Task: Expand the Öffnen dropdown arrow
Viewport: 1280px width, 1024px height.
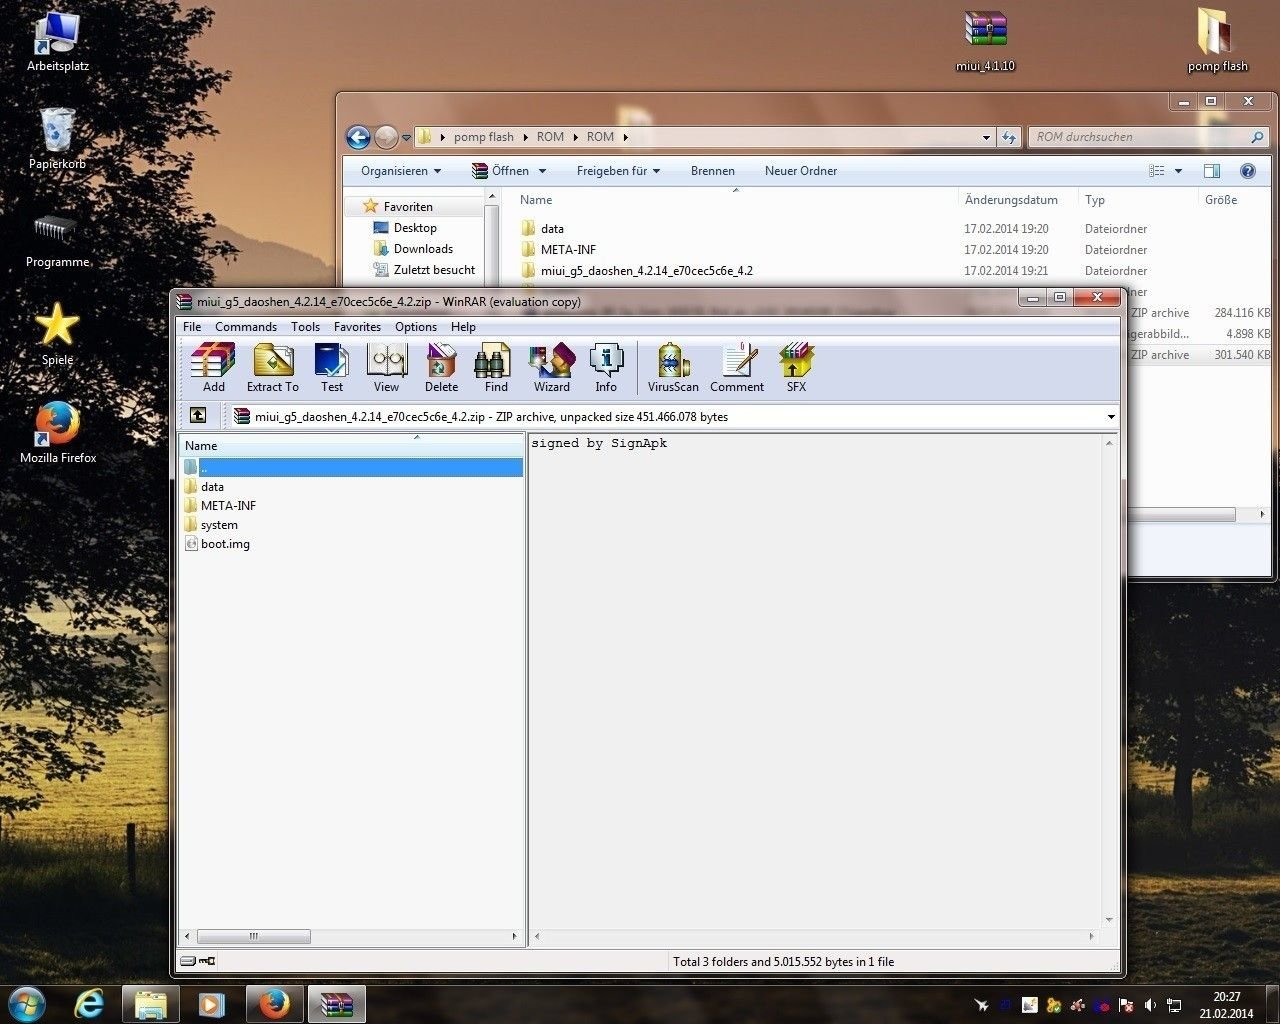Action: [542, 171]
